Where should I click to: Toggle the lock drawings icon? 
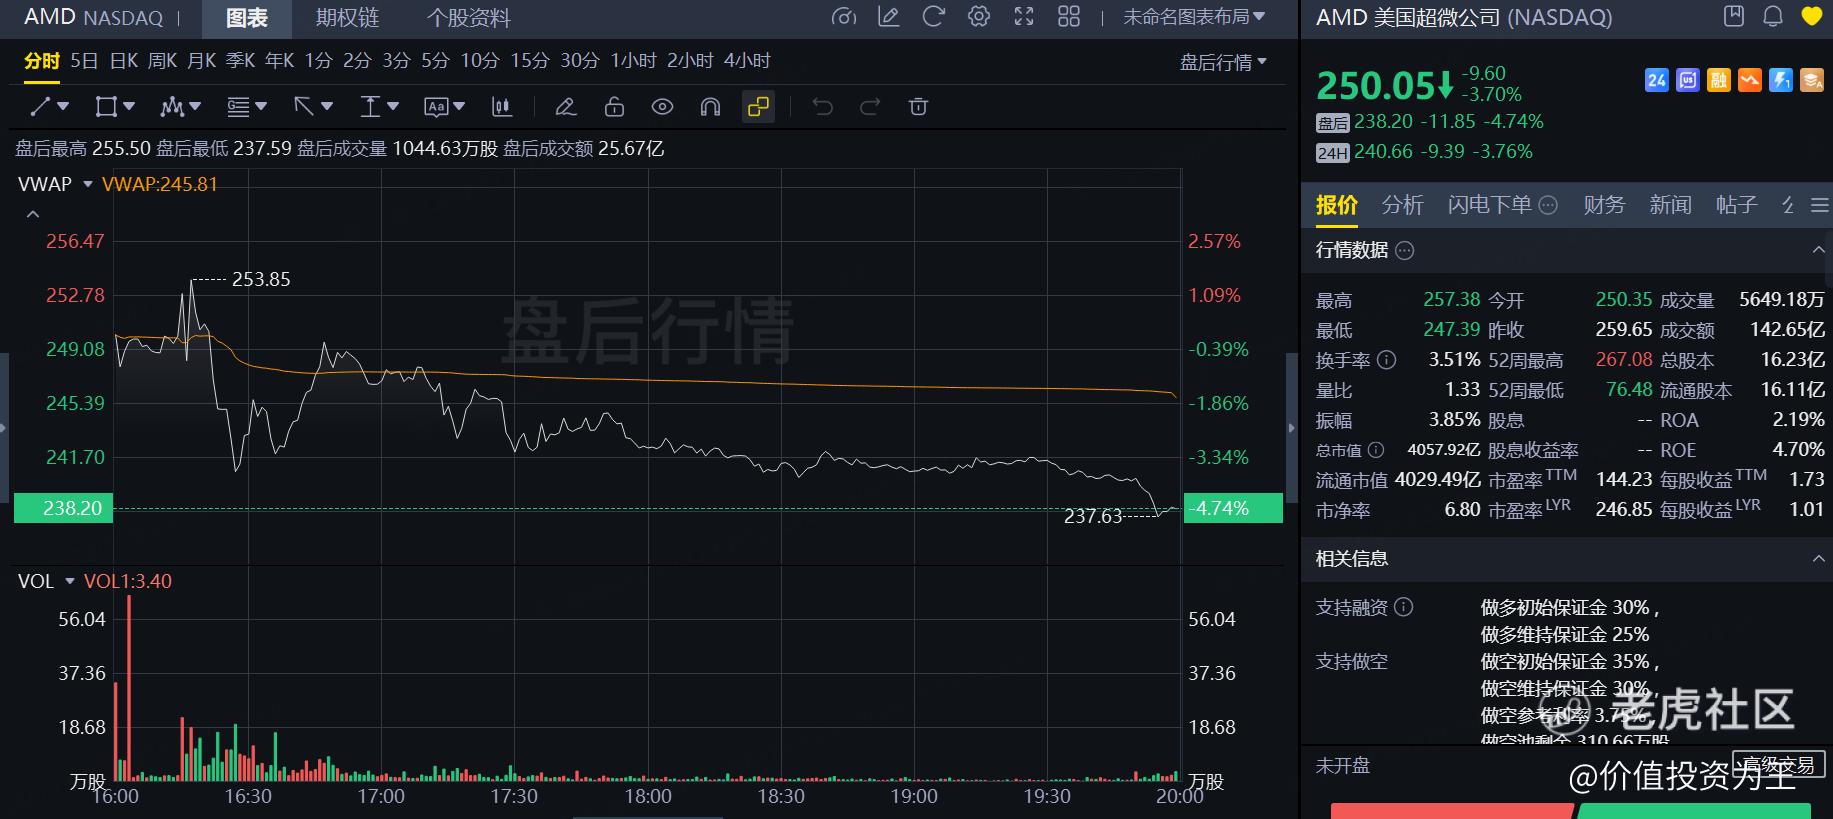(x=614, y=107)
